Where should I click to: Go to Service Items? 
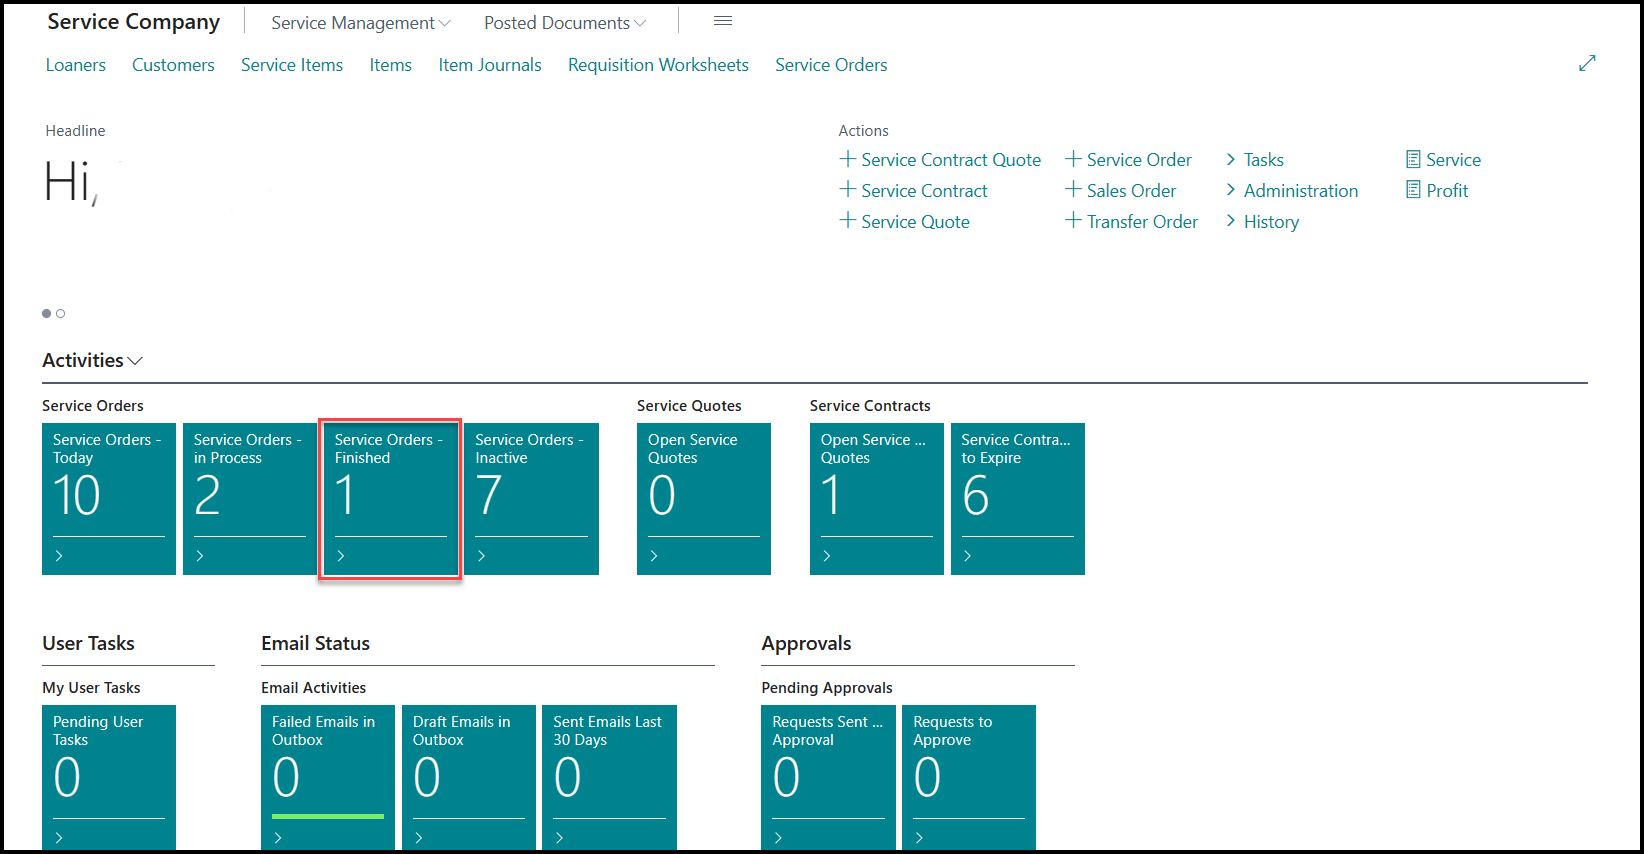(292, 65)
